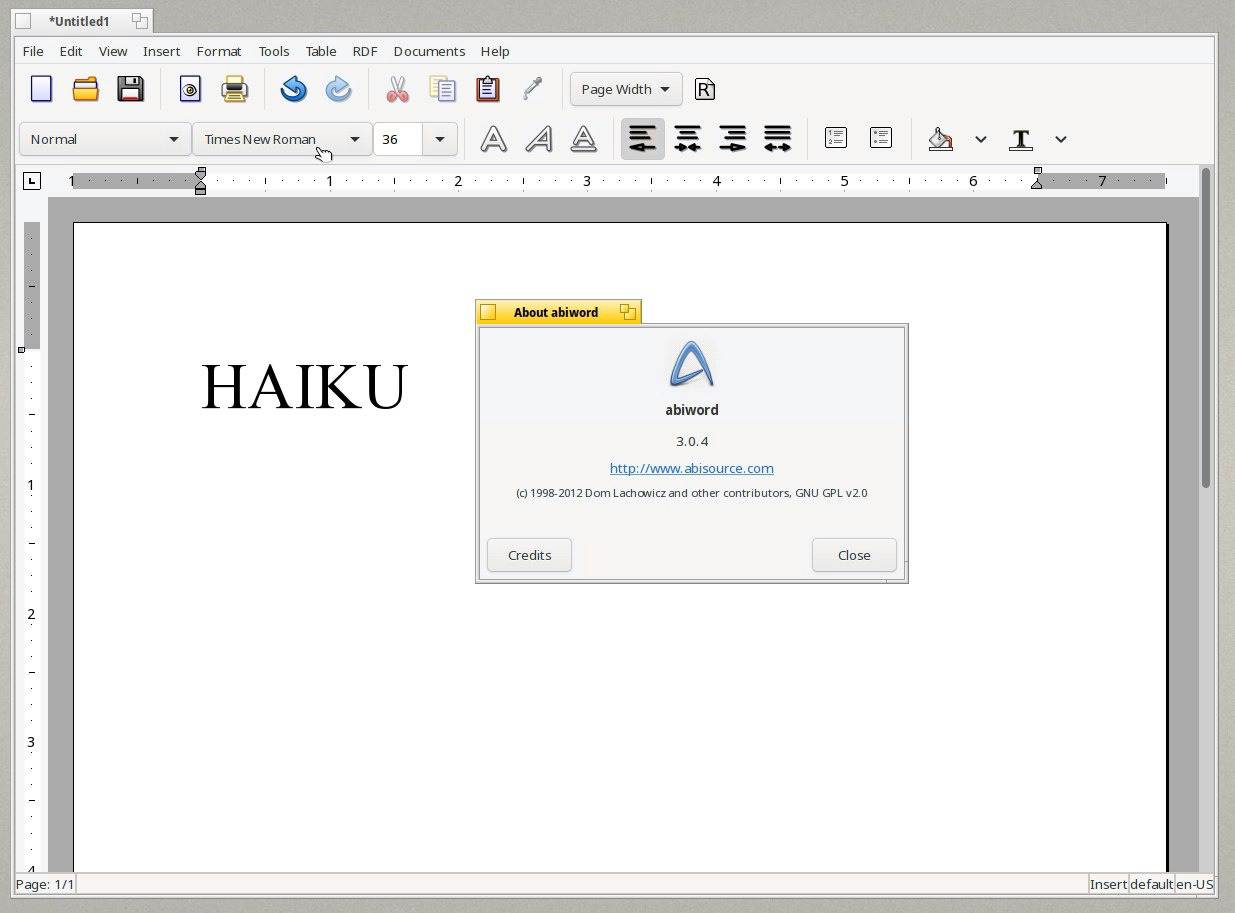Undo the last action
This screenshot has width=1235, height=913.
tap(293, 89)
